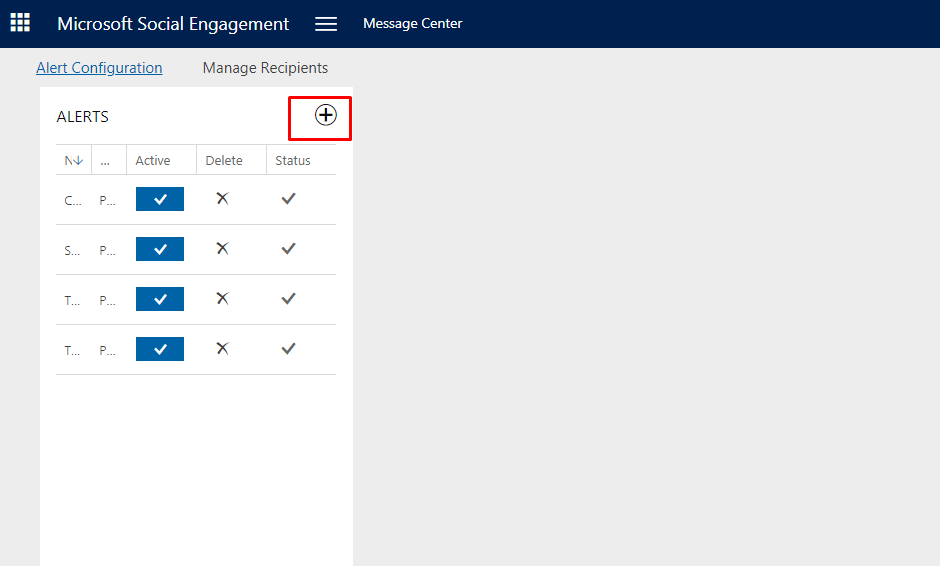
Task: Open the app launcher grid icon
Action: pyautogui.click(x=20, y=23)
